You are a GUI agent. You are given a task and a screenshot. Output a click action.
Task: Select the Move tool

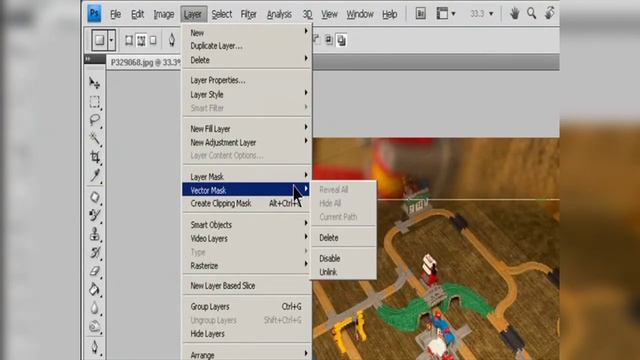(x=95, y=83)
